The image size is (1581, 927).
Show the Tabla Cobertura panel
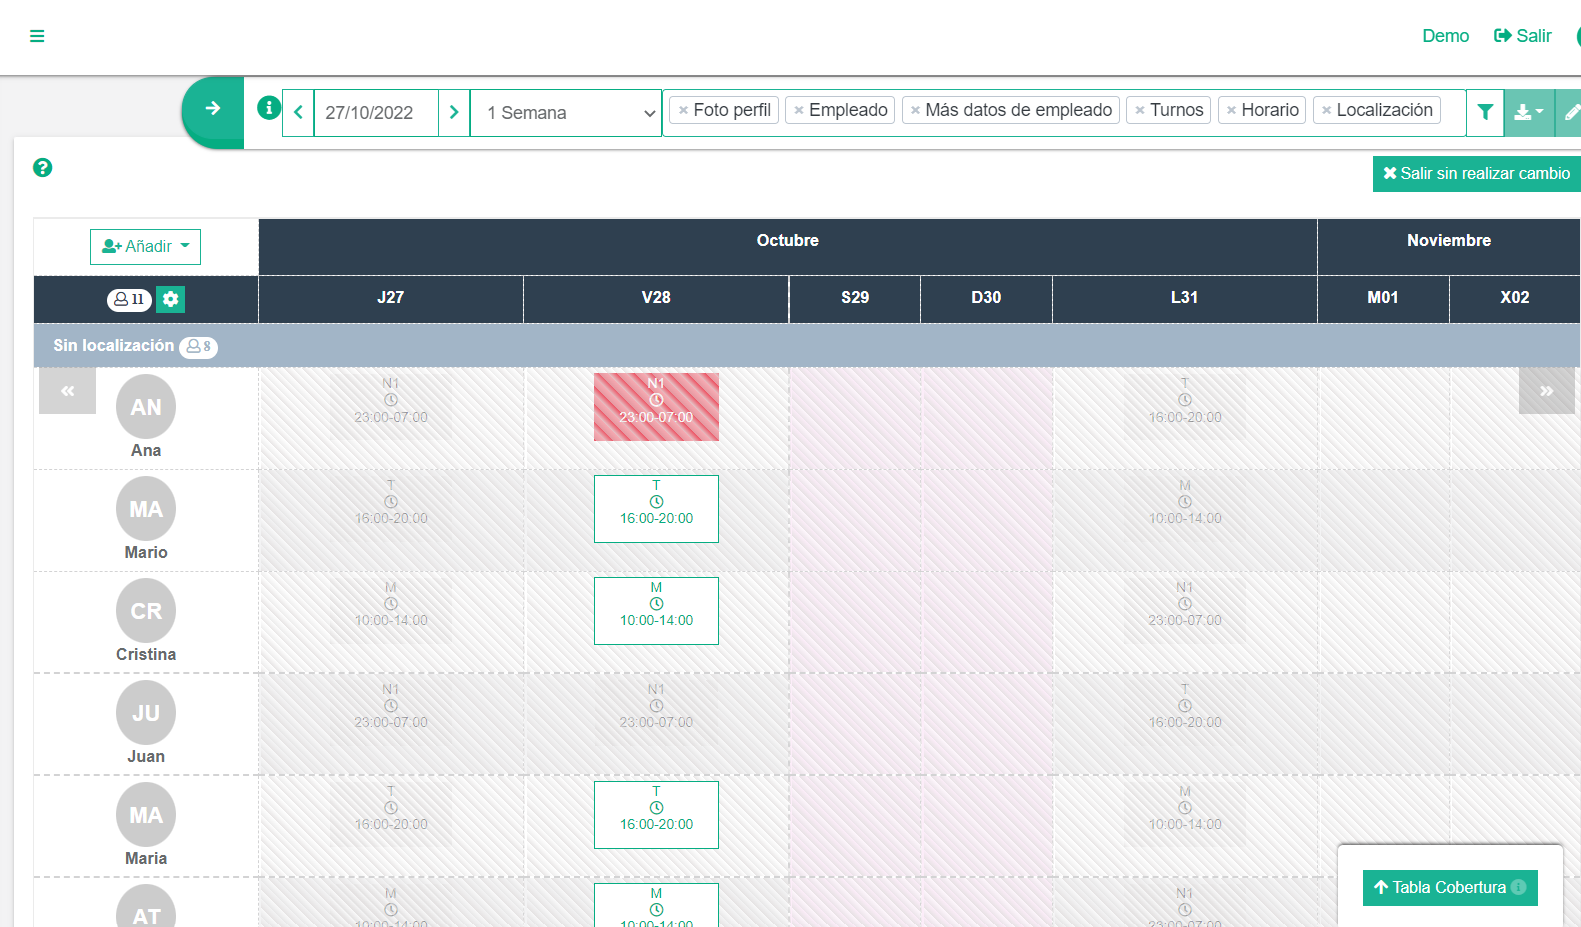click(1449, 888)
